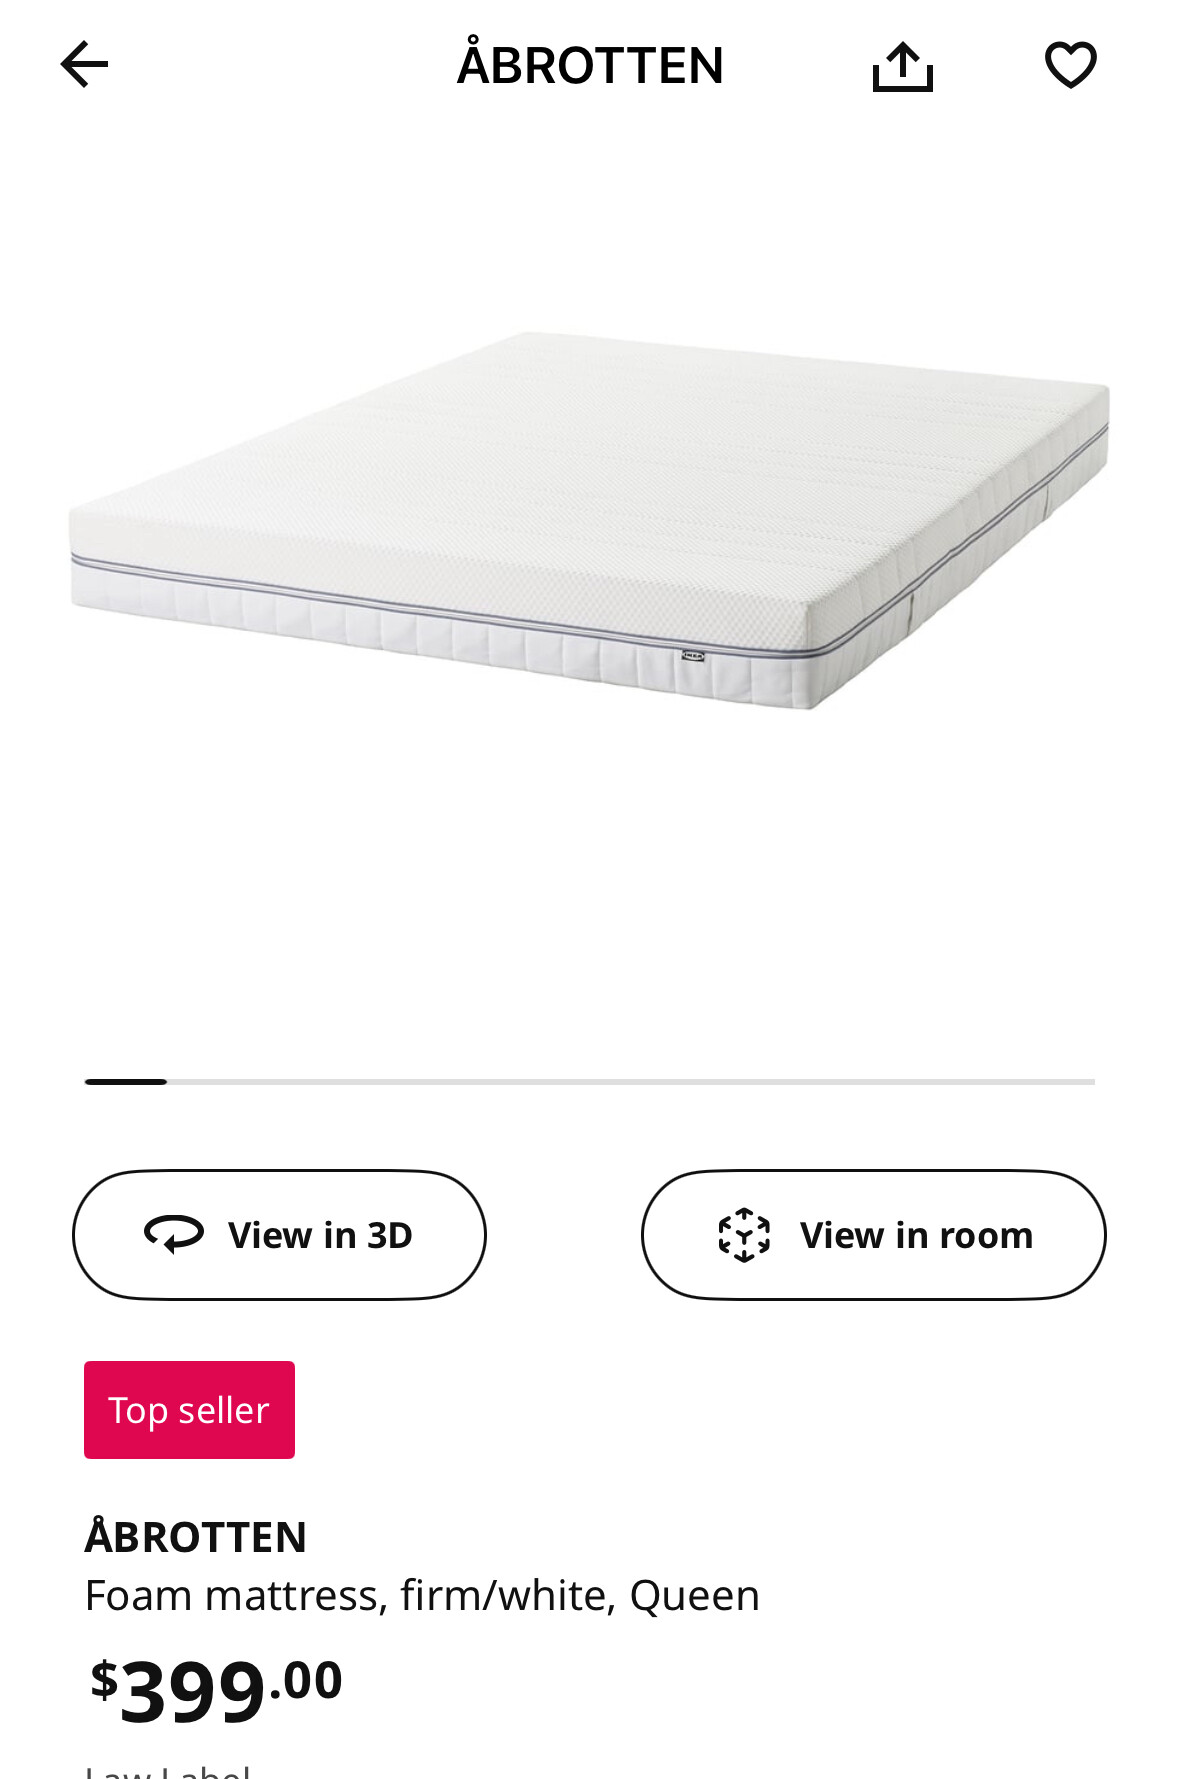Open the View in 3D button
This screenshot has width=1179, height=1779.
pyautogui.click(x=279, y=1235)
